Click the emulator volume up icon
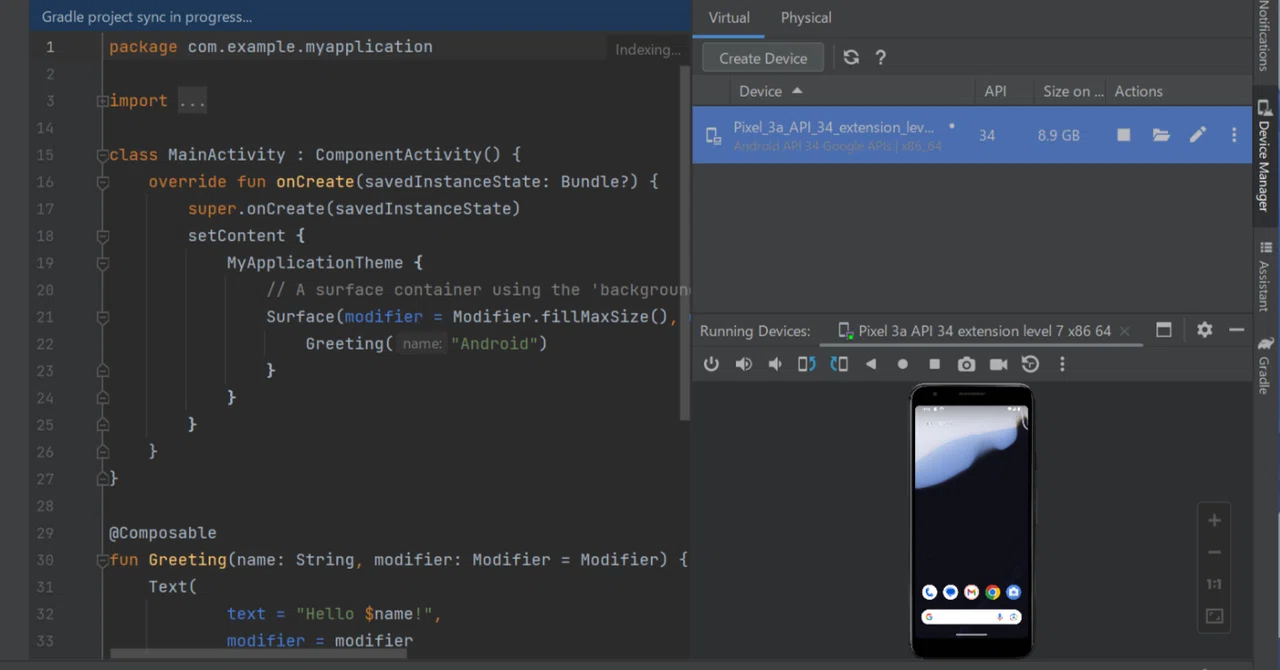Screen dimensions: 1280x670 (743, 365)
